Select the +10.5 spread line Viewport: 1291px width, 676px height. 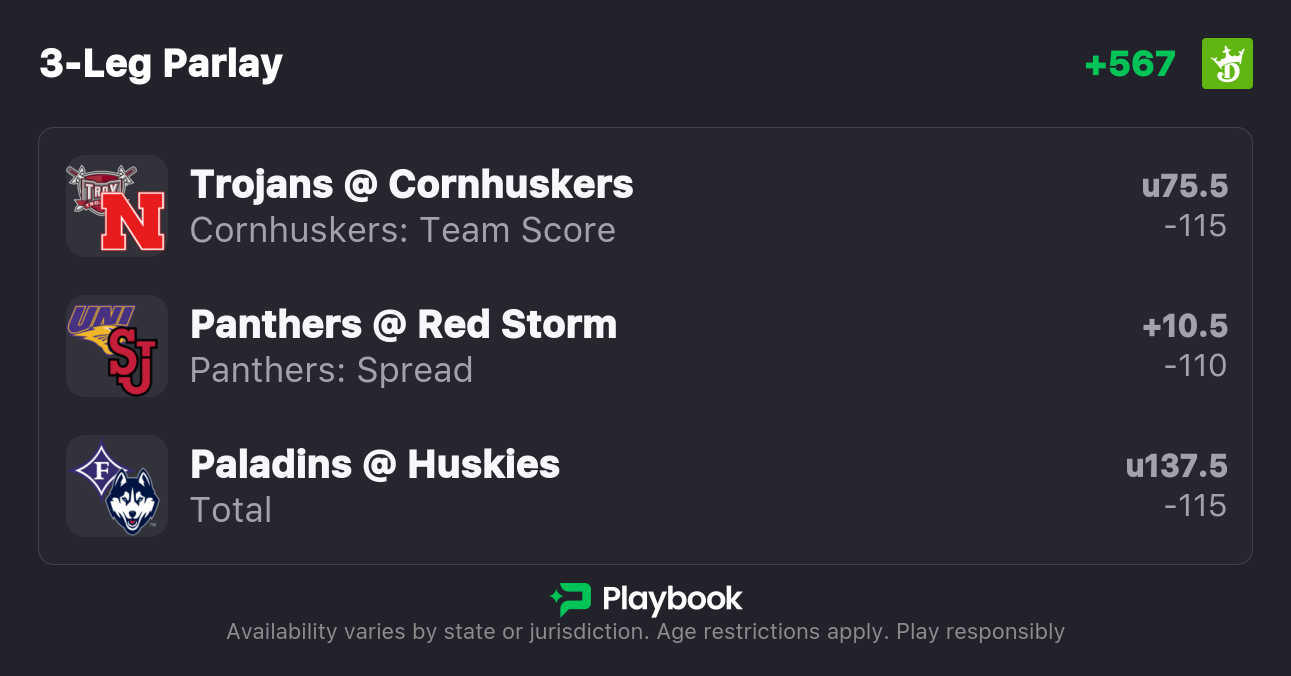point(1184,327)
